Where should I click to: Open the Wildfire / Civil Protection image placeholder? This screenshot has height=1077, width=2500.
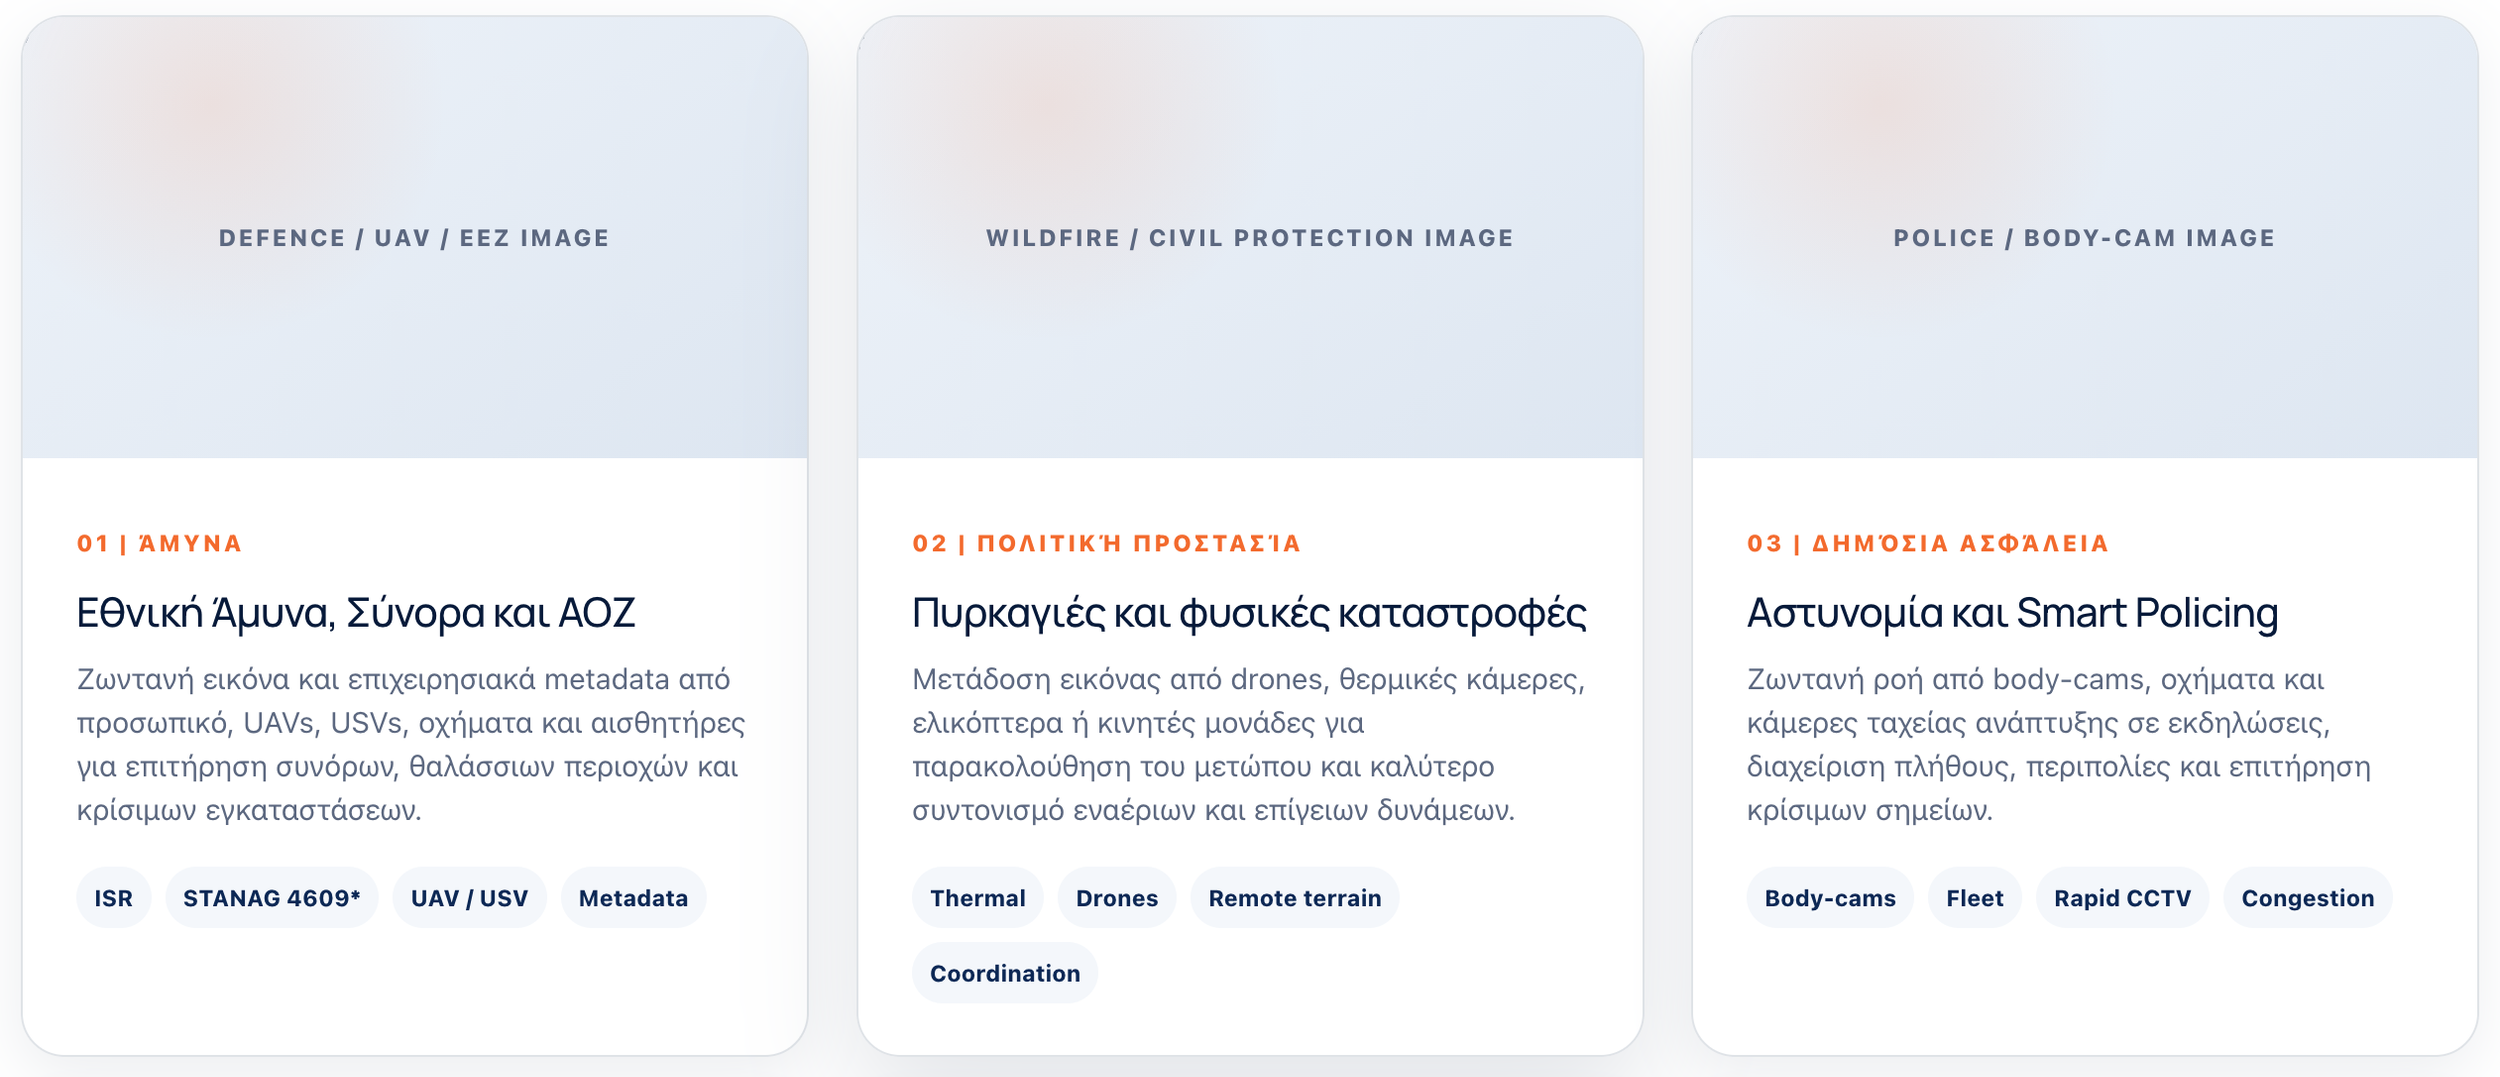(1250, 237)
